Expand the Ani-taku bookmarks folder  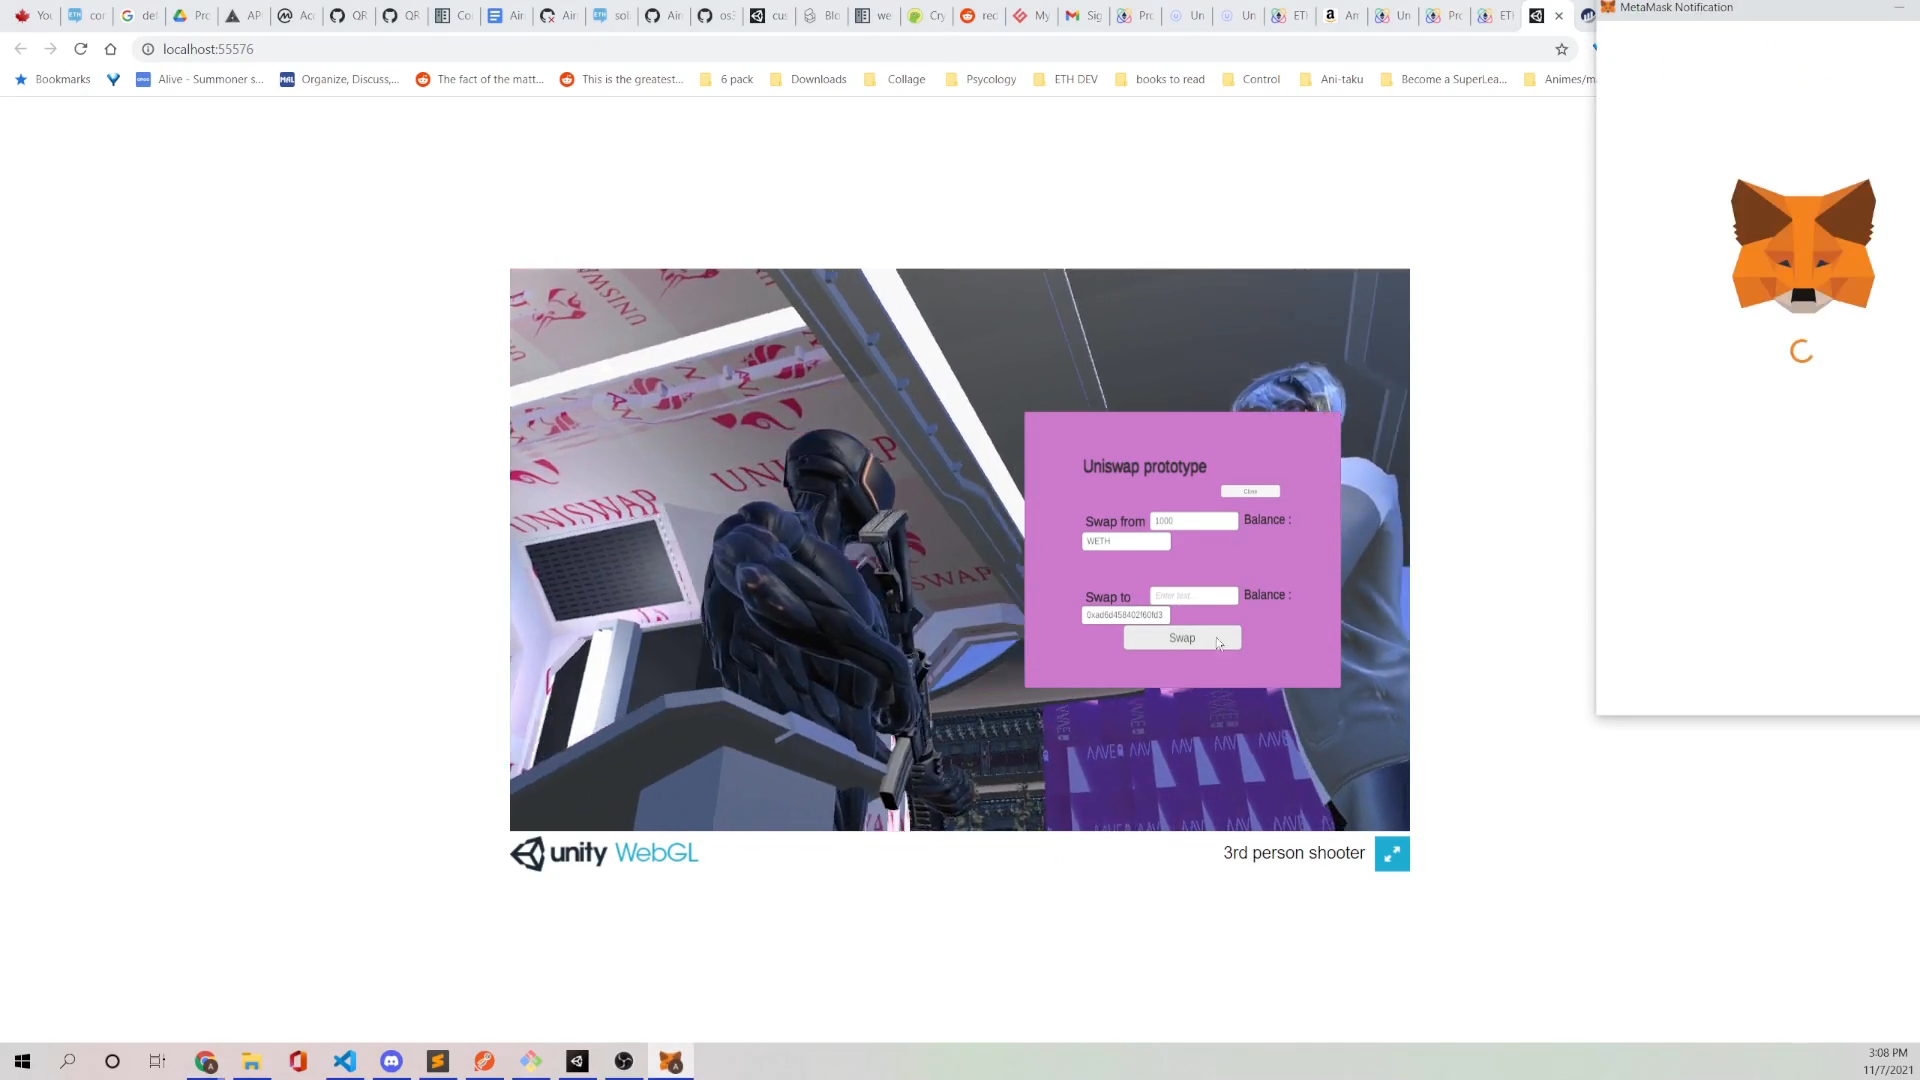pyautogui.click(x=1331, y=79)
